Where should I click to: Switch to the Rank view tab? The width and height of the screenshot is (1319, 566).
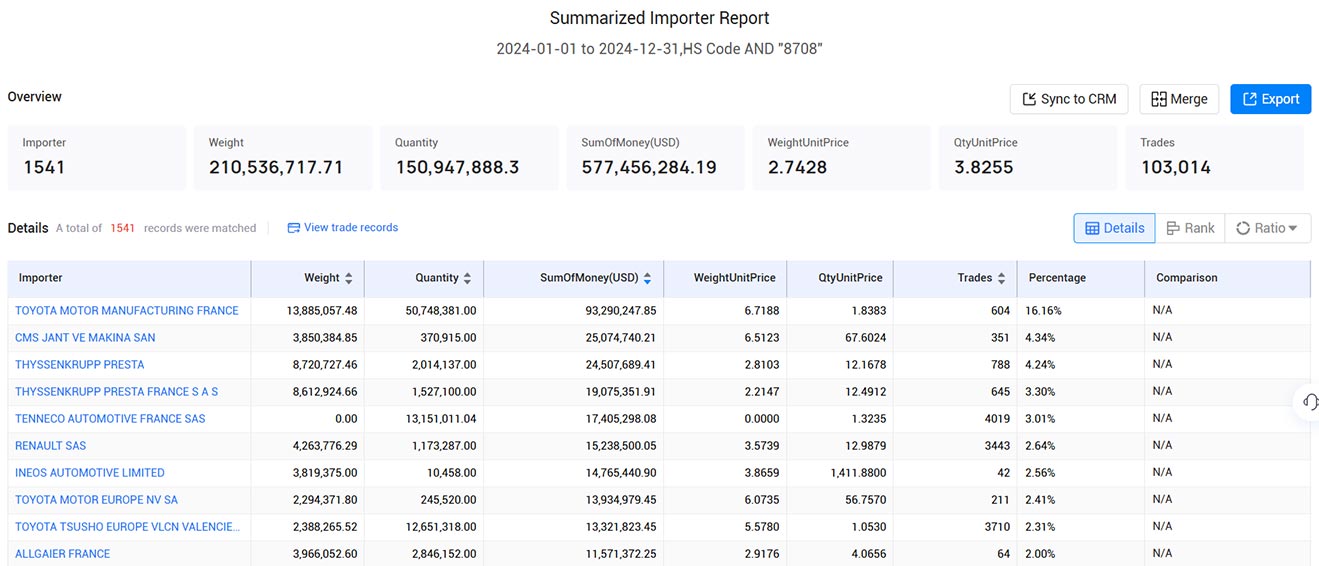(1190, 228)
